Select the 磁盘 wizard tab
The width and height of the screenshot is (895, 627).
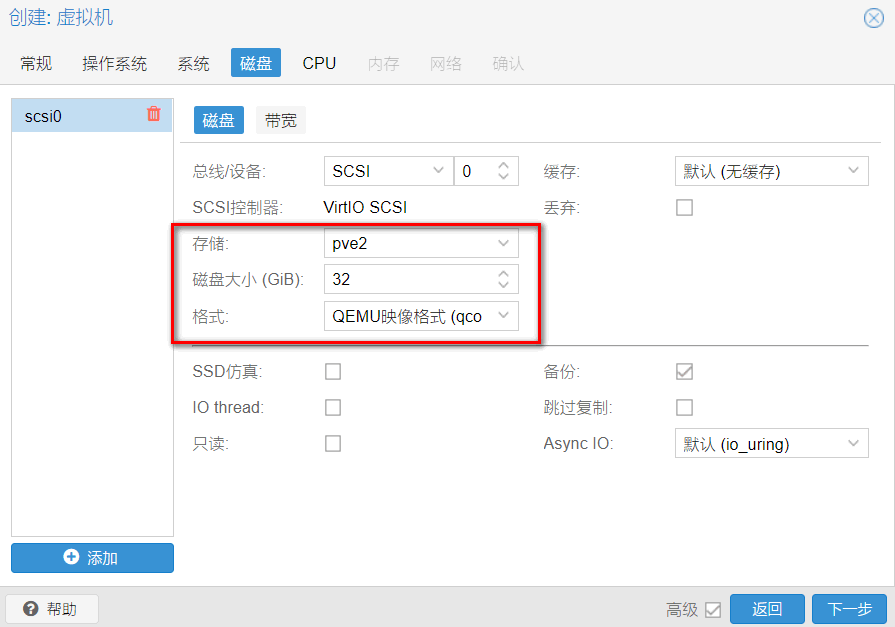click(x=256, y=63)
